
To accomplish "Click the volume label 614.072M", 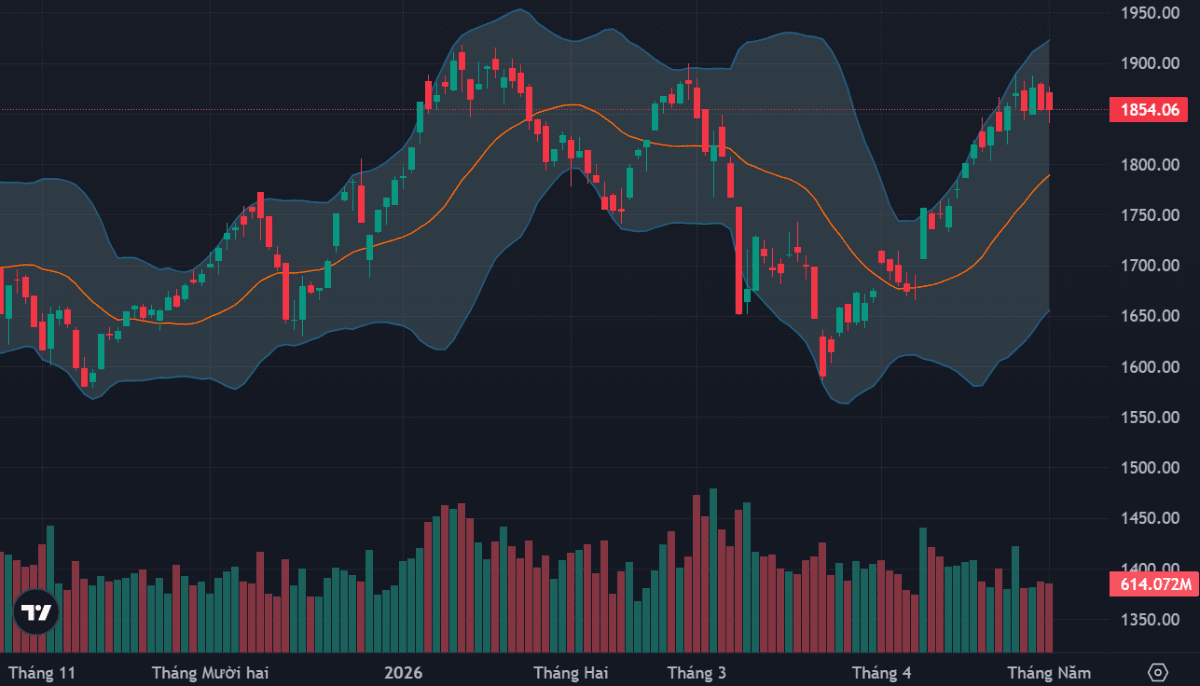I will pos(1150,585).
